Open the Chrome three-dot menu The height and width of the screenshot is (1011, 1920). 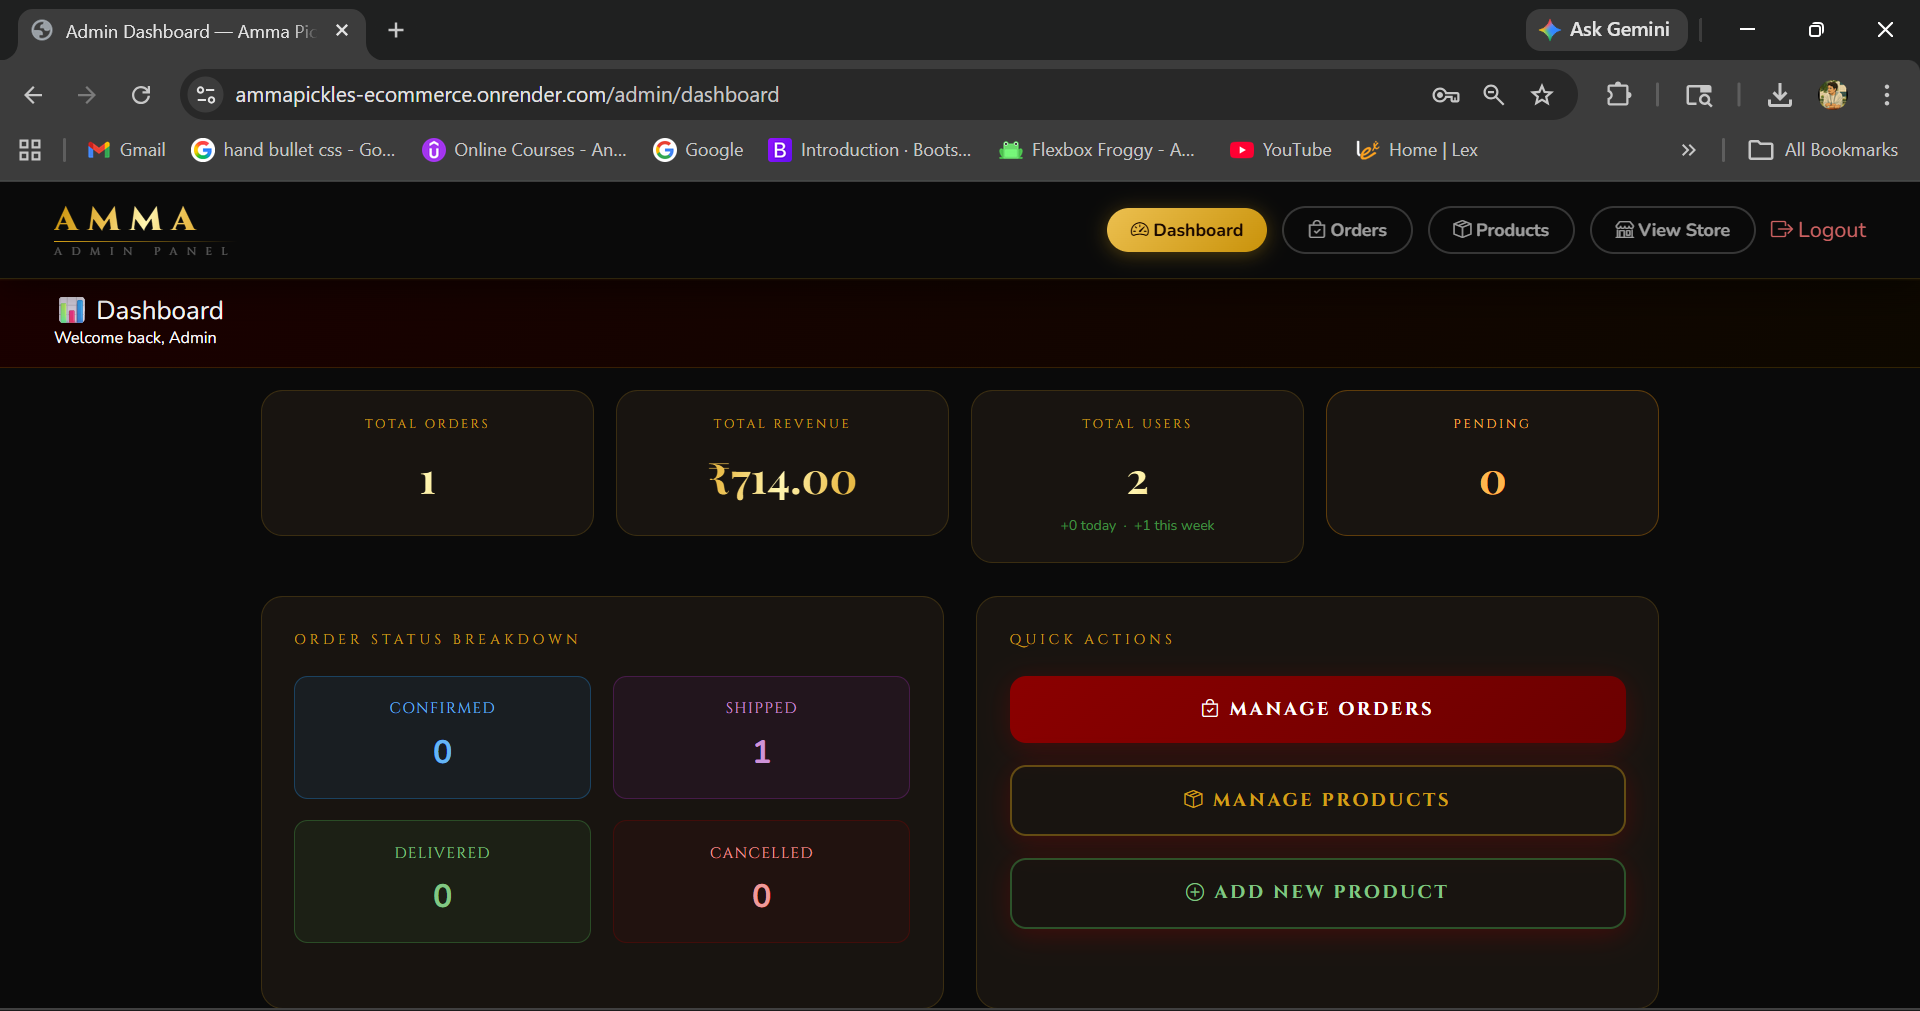[x=1886, y=95]
